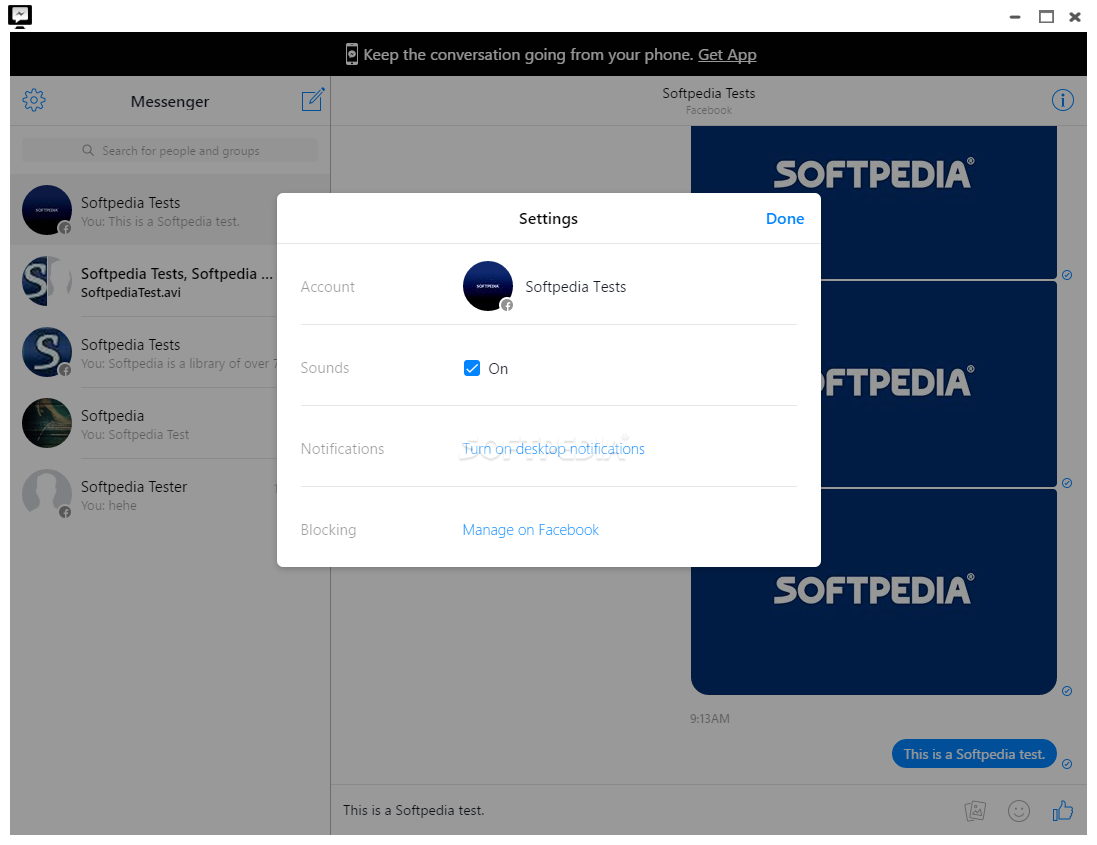1097x845 pixels.
Task: Open the settings gear in Messenger sidebar
Action: click(34, 100)
